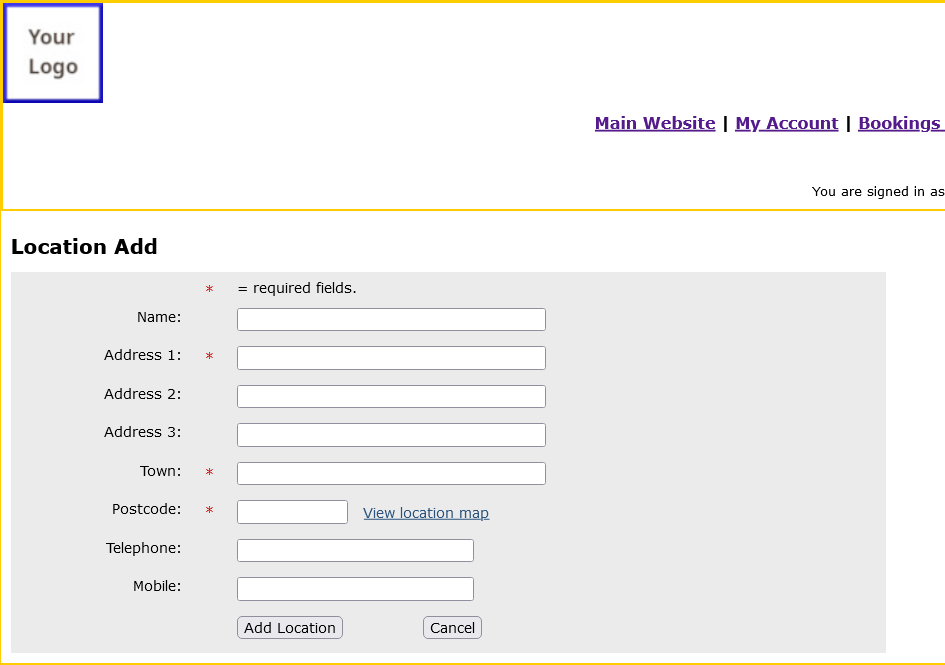Click the Address 3 text box

click(x=391, y=435)
